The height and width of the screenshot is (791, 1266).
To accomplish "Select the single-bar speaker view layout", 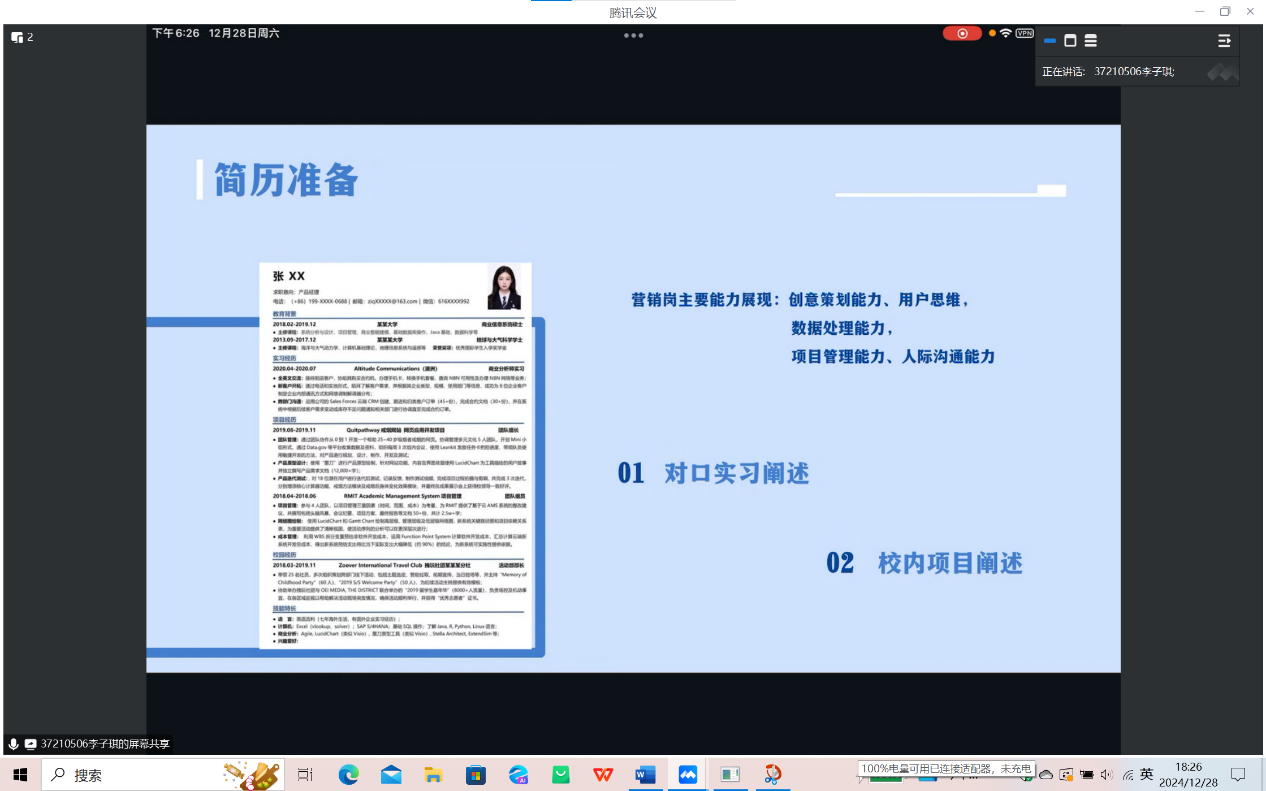I will [x=1049, y=41].
